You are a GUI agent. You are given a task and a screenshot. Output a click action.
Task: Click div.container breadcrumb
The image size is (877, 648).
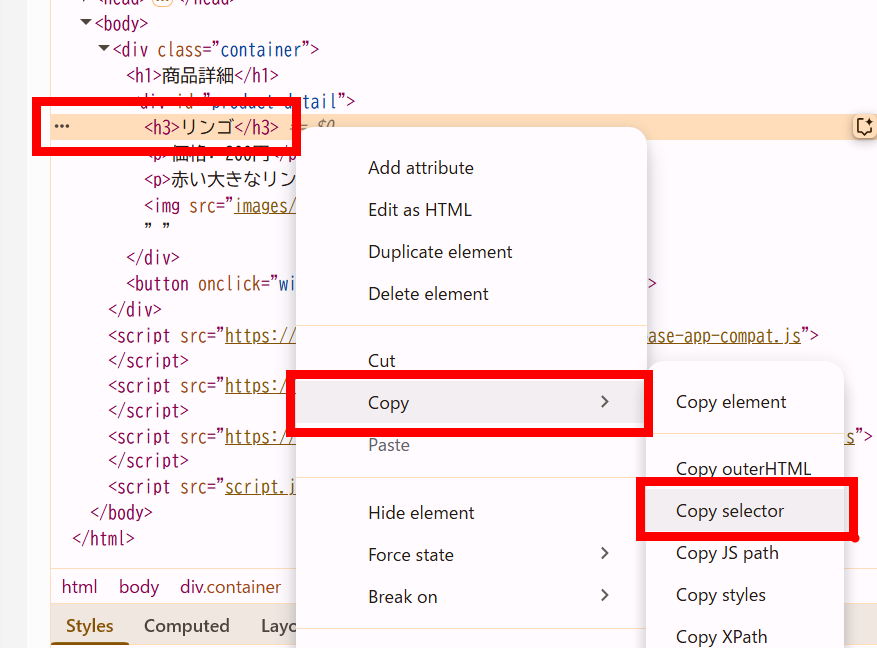point(230,587)
